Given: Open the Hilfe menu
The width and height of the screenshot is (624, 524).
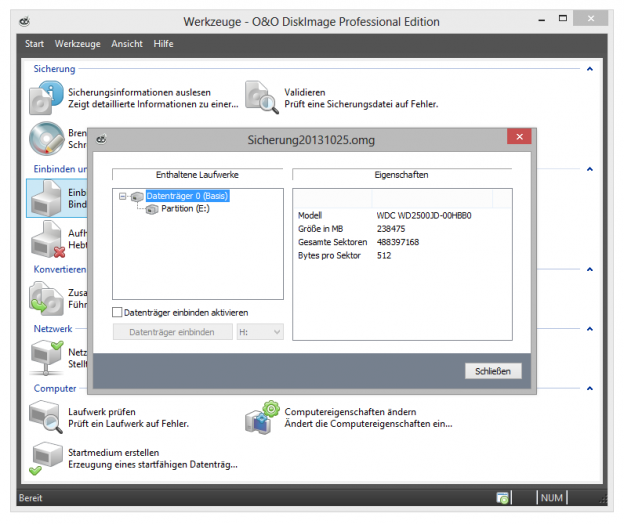Looking at the screenshot, I should [x=164, y=44].
